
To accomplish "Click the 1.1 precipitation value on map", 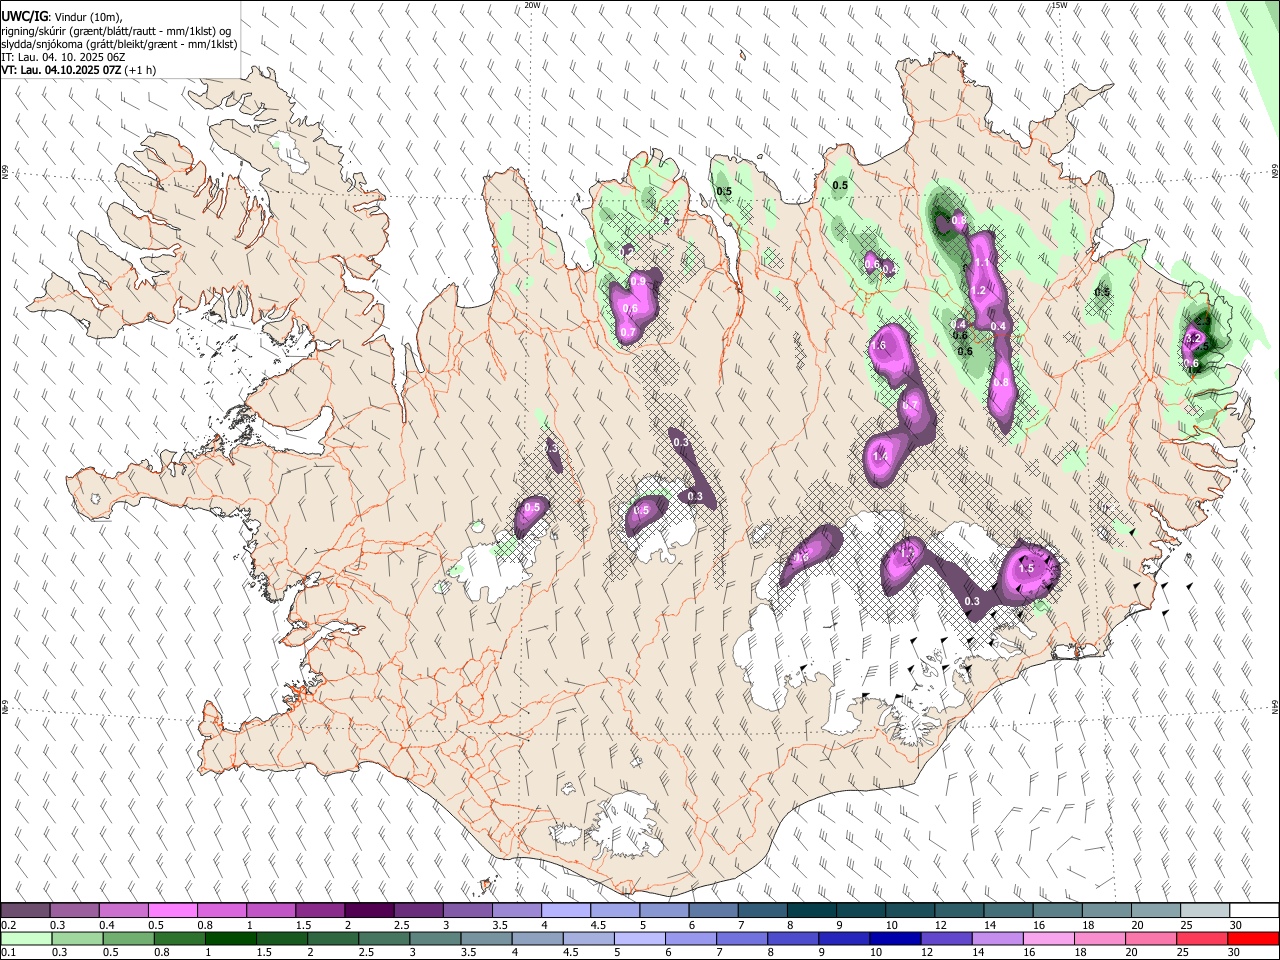I will click(981, 263).
